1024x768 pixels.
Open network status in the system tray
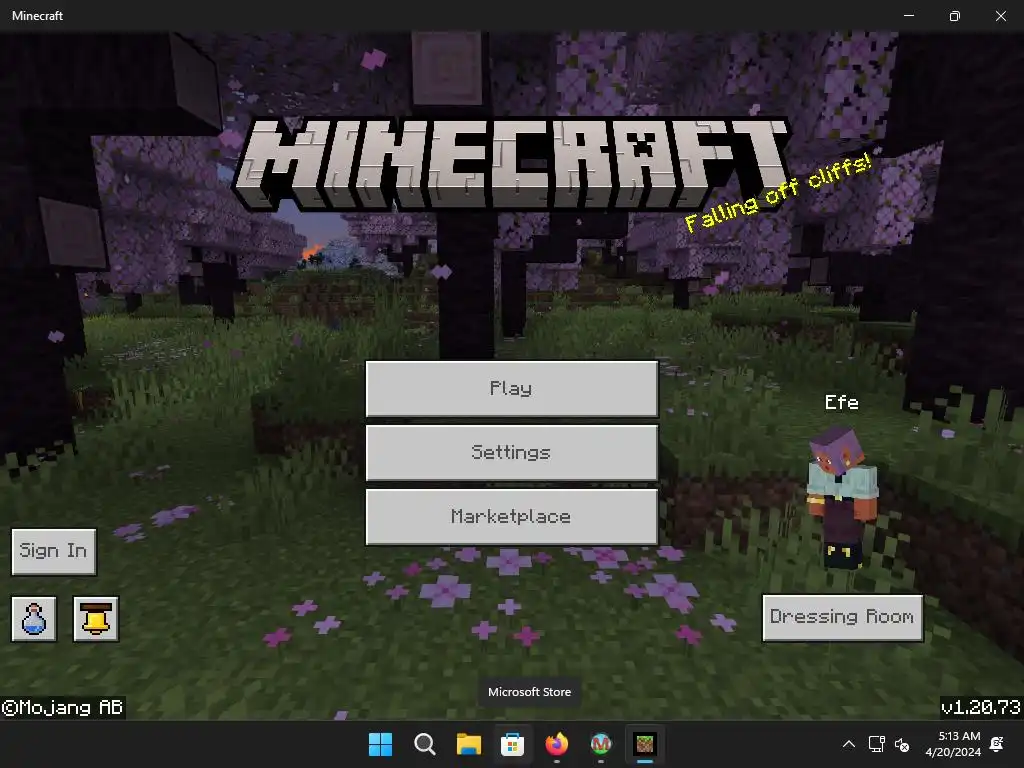coord(876,744)
